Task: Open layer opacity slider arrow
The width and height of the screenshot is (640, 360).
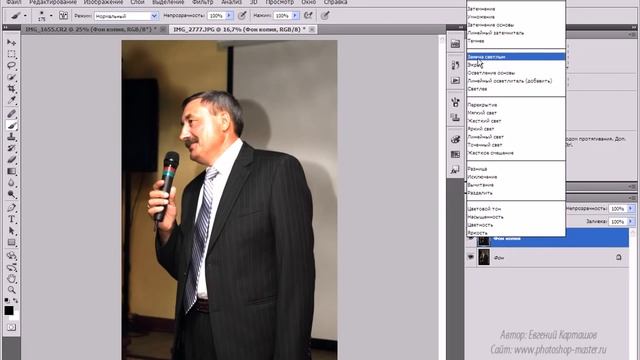Action: (631, 209)
